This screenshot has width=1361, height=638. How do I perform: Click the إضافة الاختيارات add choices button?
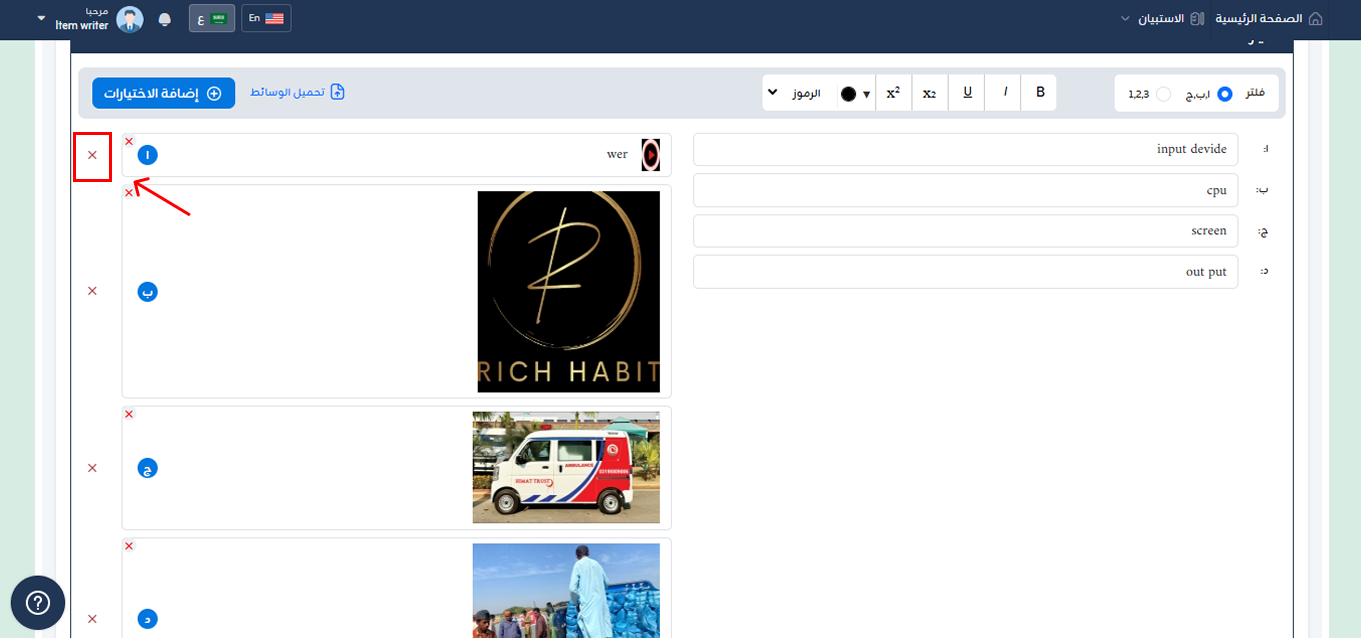[164, 93]
